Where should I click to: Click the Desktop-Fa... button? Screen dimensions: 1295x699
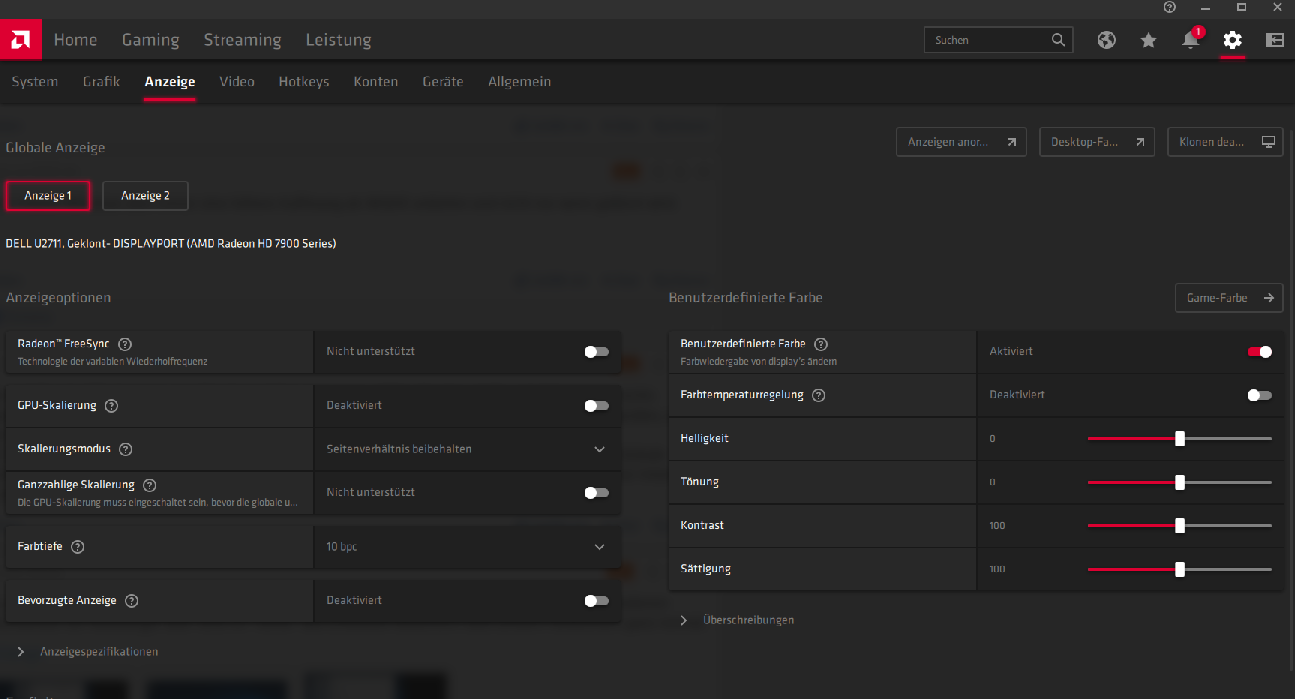click(x=1097, y=142)
